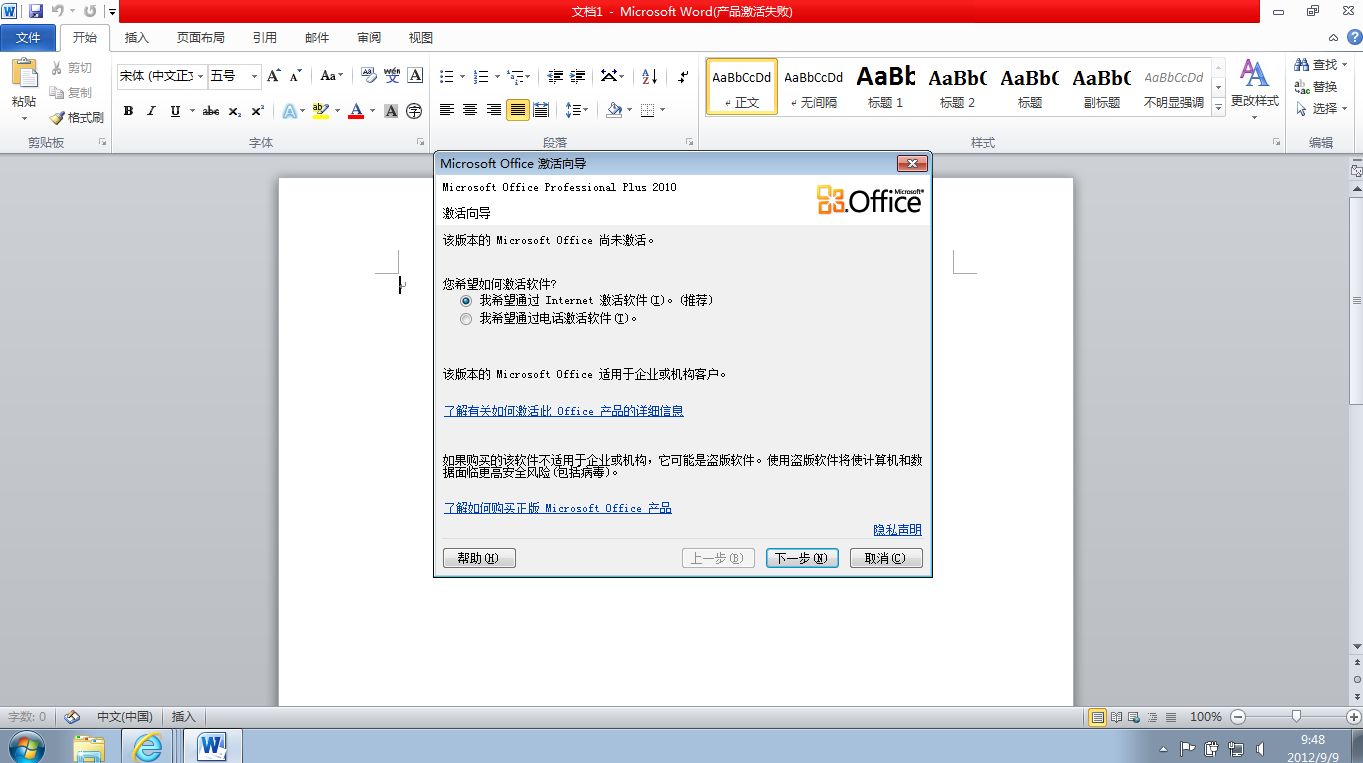Click the zoom slider handle

[x=1296, y=716]
